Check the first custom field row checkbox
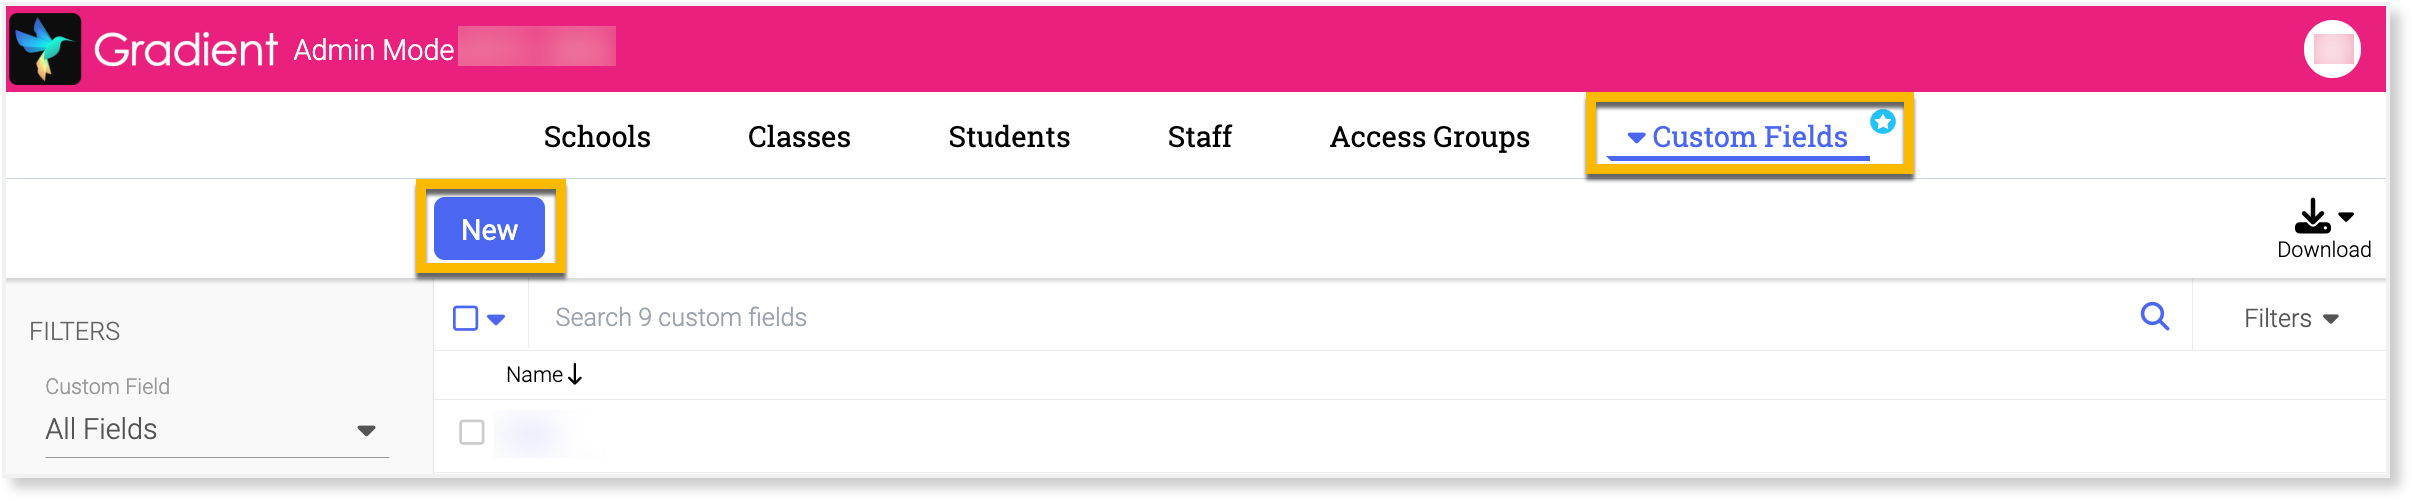 pyautogui.click(x=472, y=432)
